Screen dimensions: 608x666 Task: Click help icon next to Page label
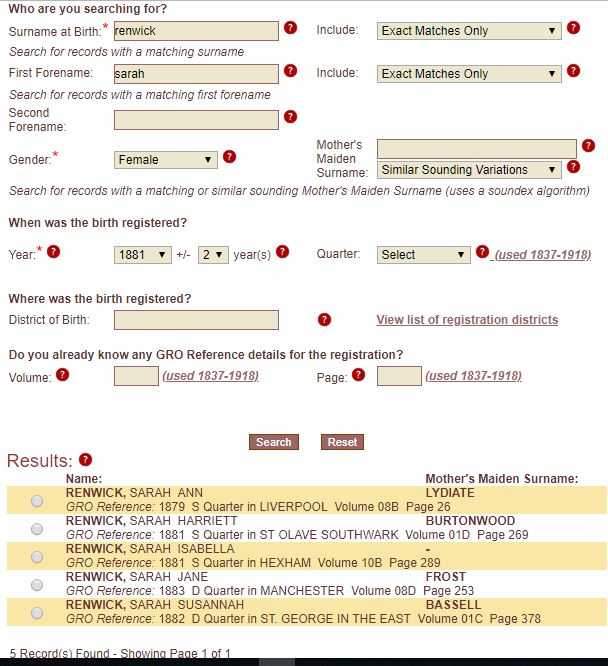coord(358,375)
